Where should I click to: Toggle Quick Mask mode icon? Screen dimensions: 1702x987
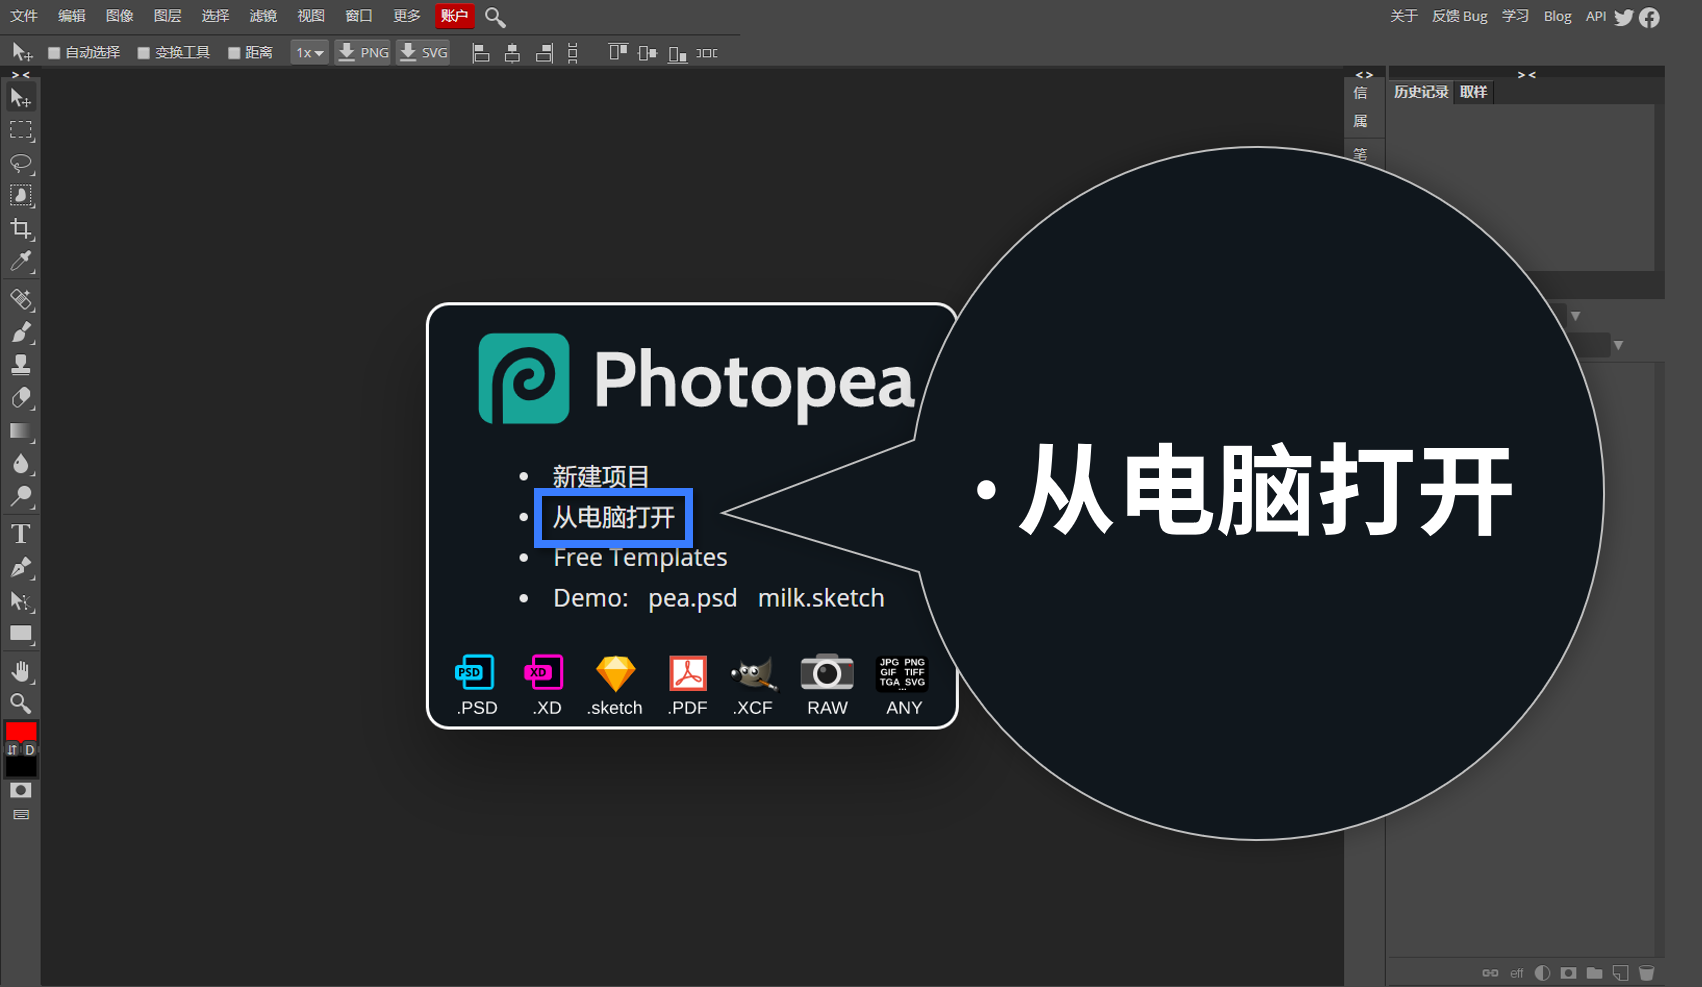[x=20, y=790]
